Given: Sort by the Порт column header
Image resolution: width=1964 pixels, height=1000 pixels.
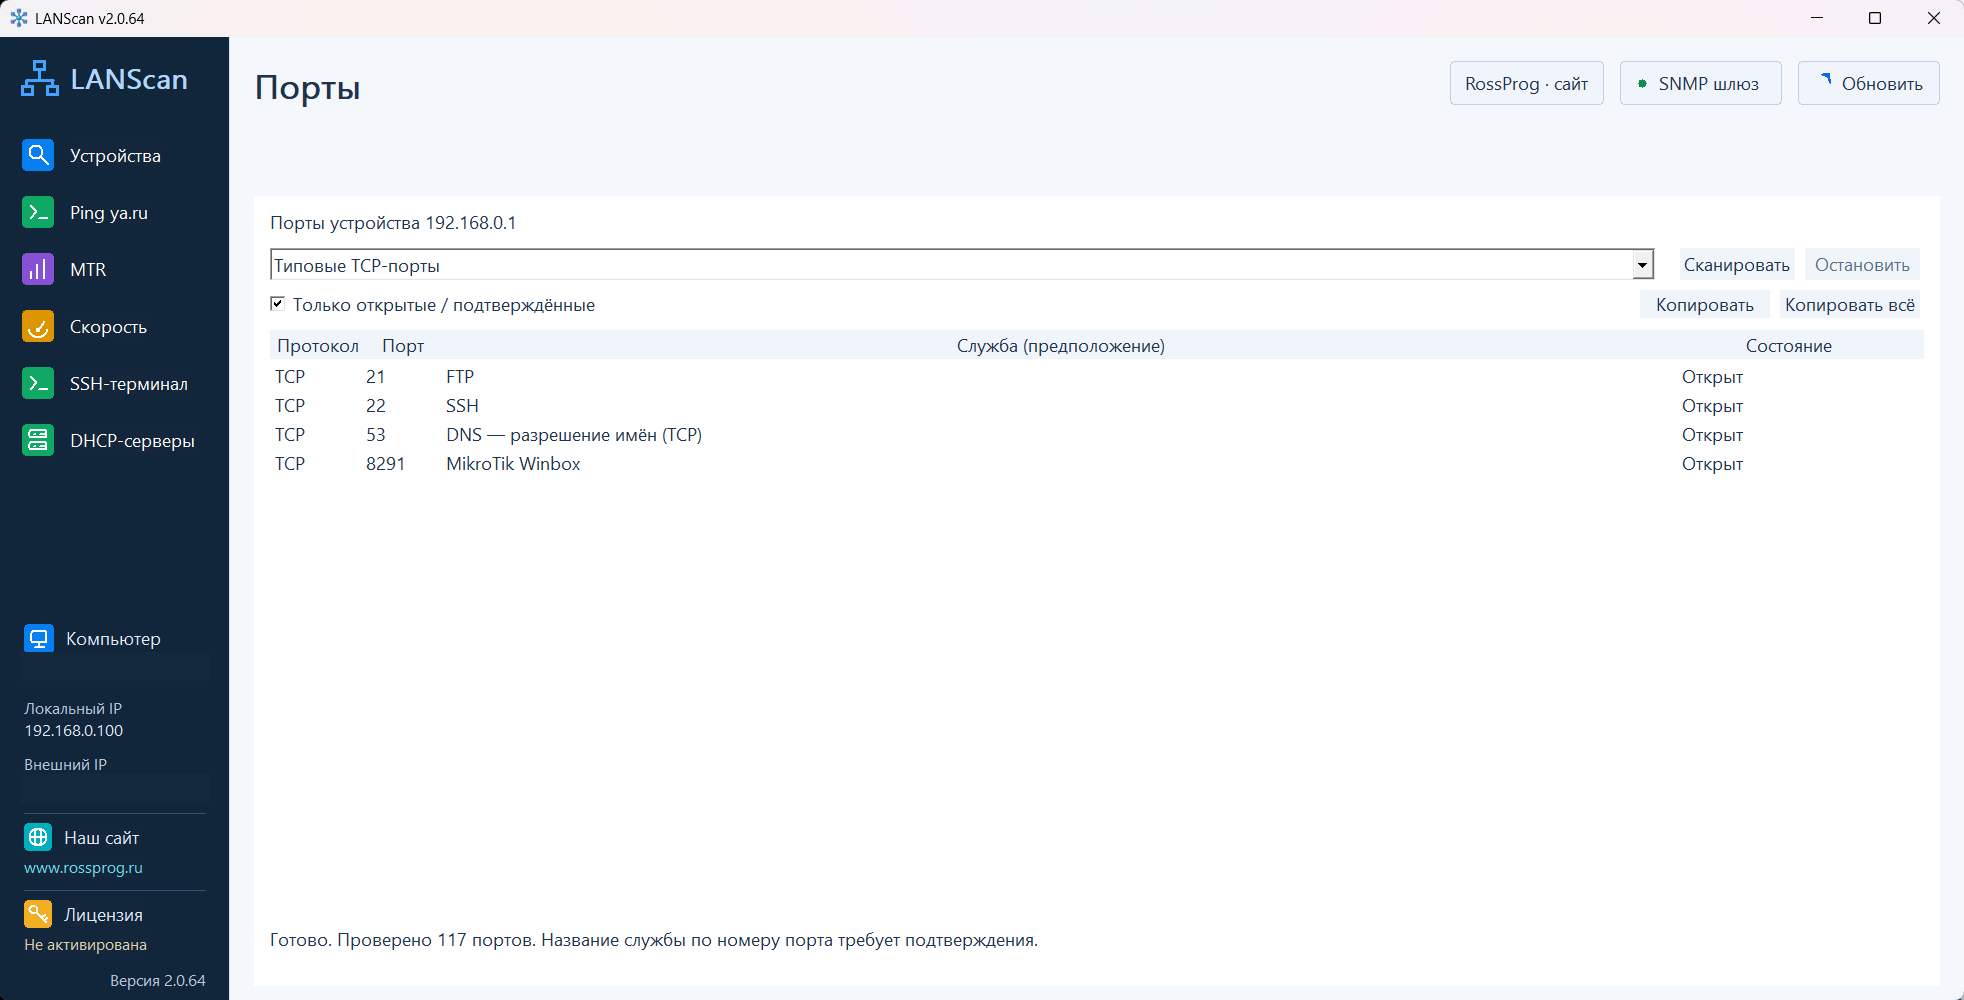Looking at the screenshot, I should 403,346.
